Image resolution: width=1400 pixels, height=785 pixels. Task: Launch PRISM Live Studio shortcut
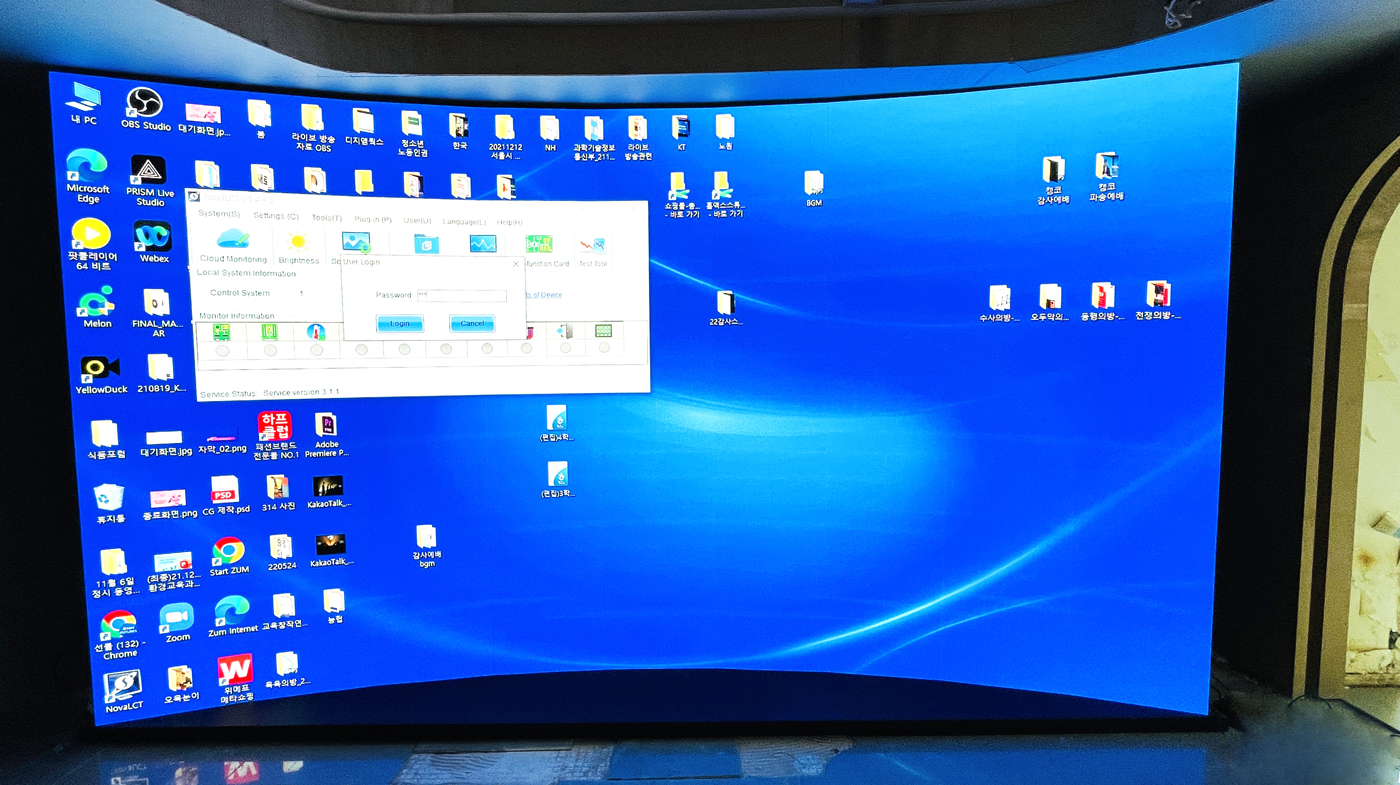(x=149, y=172)
